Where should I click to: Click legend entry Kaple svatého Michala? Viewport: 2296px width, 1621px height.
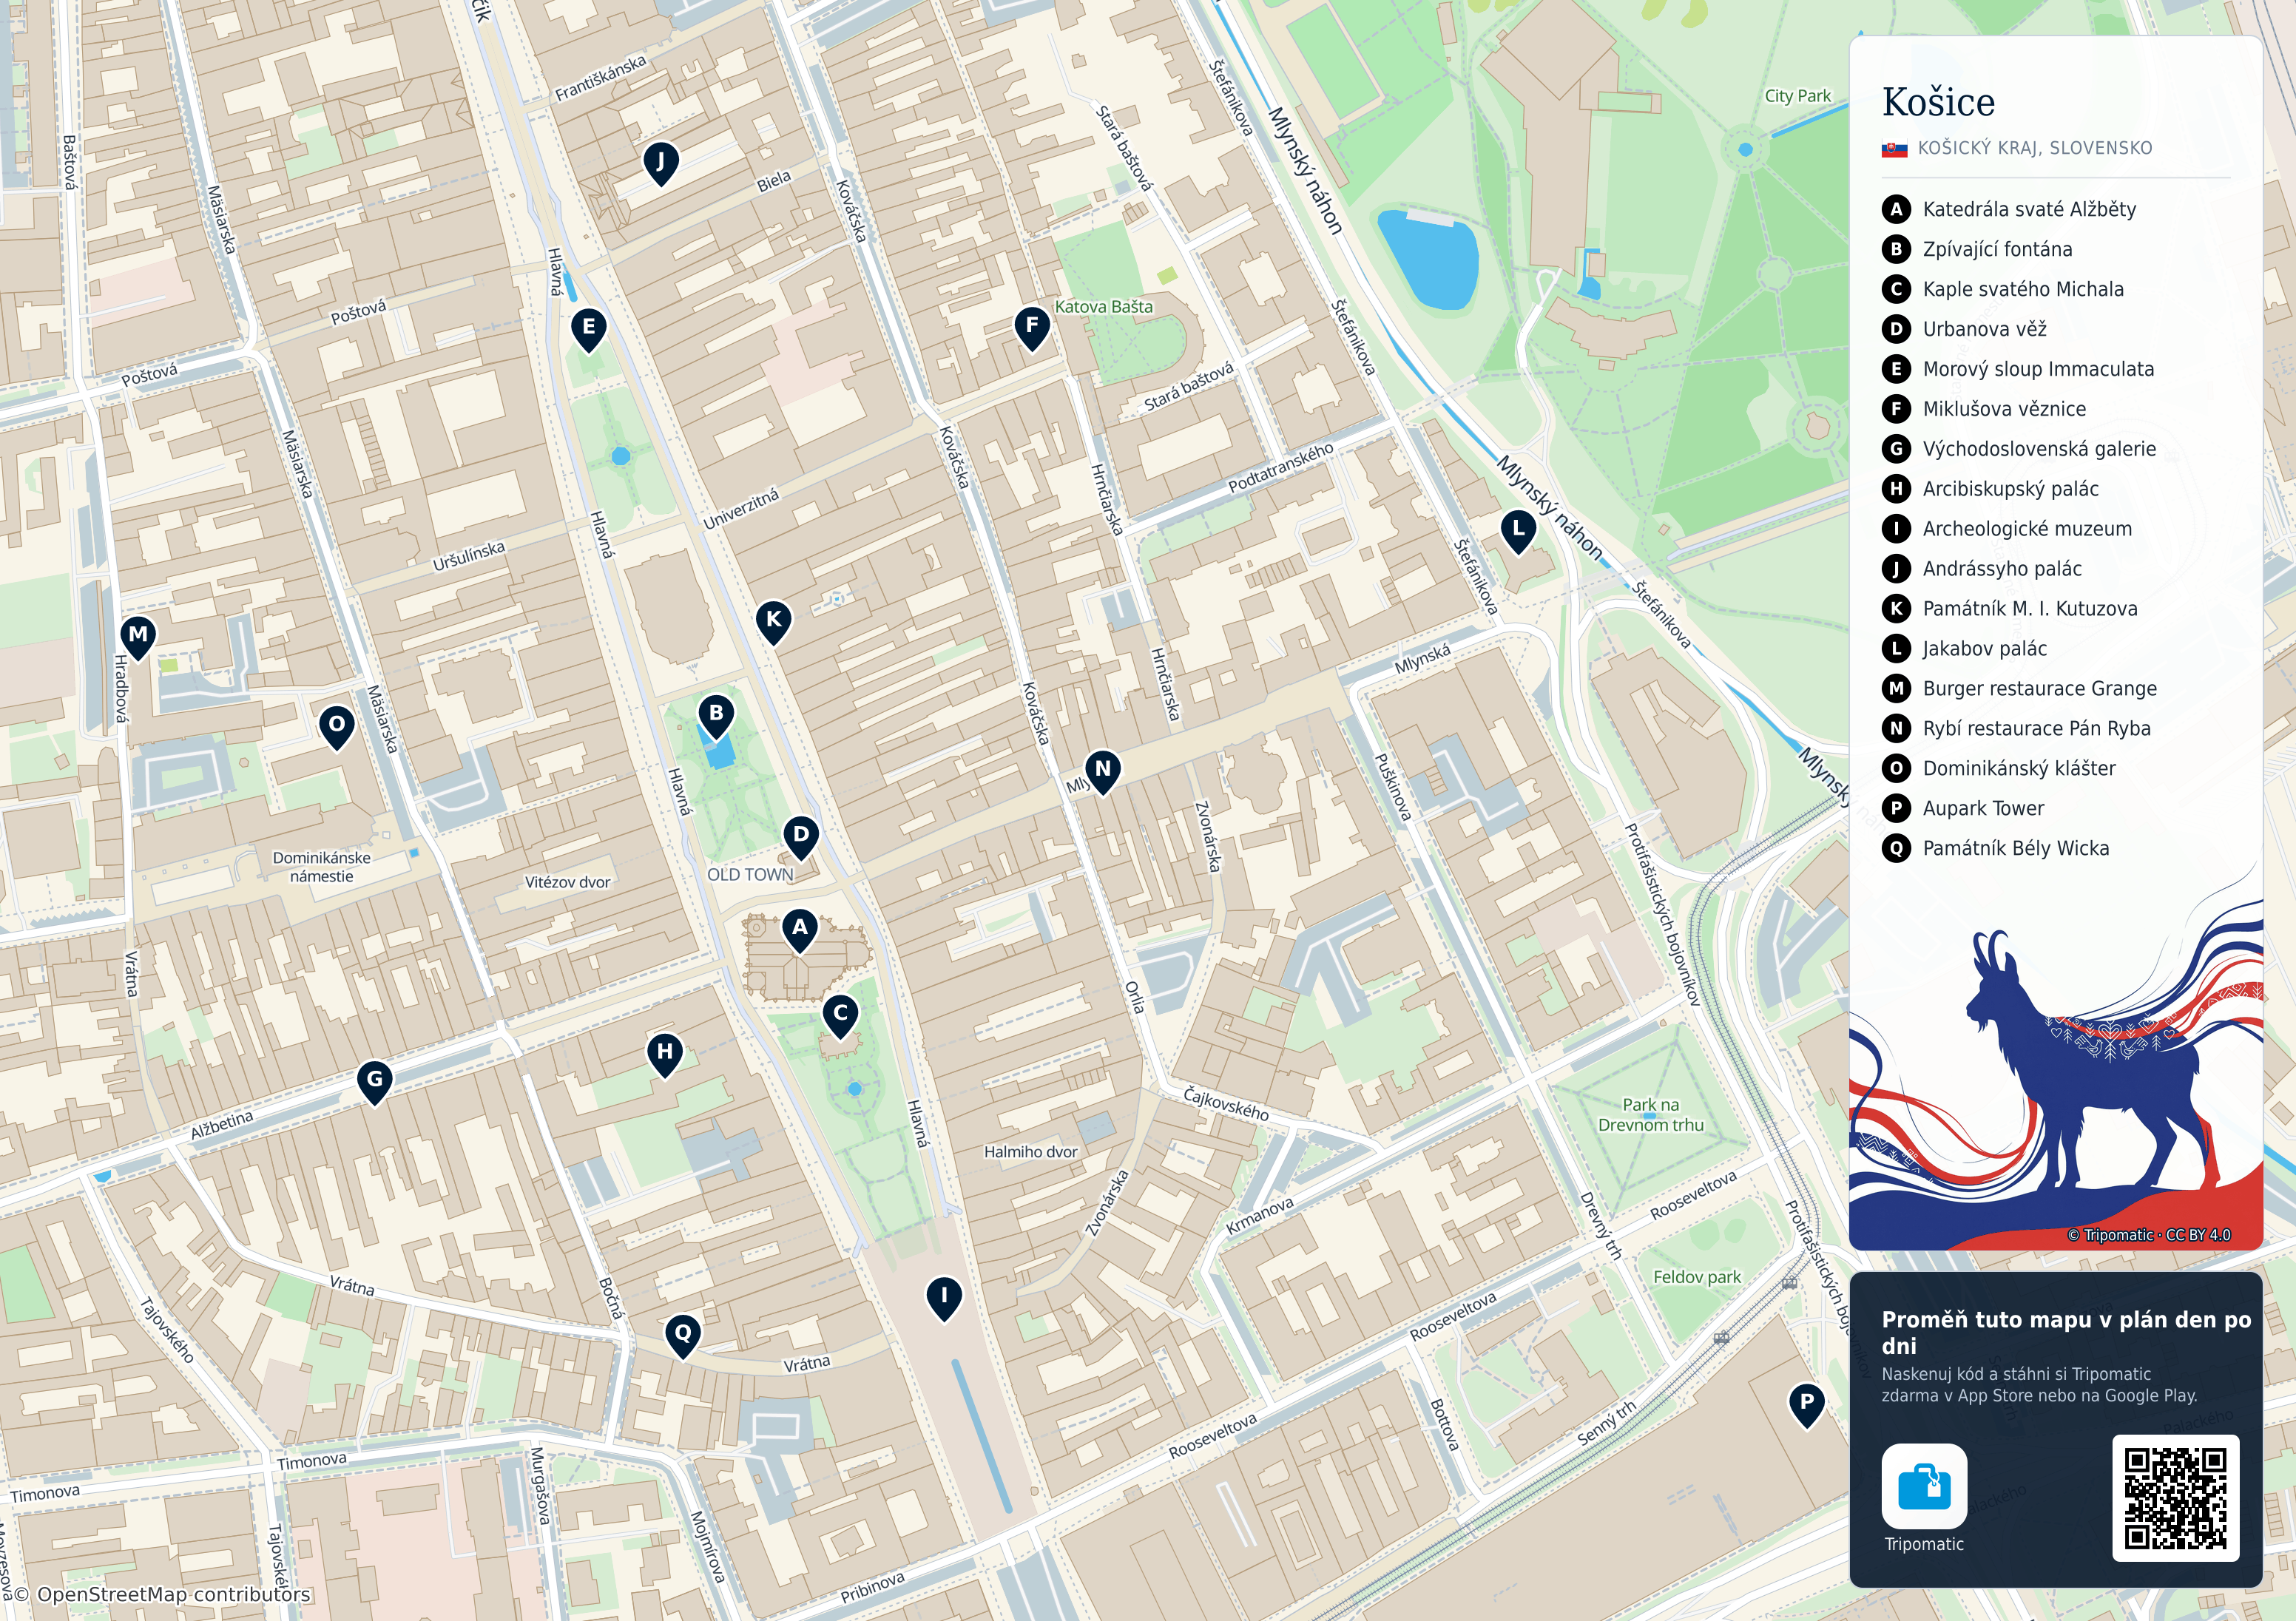click(2003, 289)
